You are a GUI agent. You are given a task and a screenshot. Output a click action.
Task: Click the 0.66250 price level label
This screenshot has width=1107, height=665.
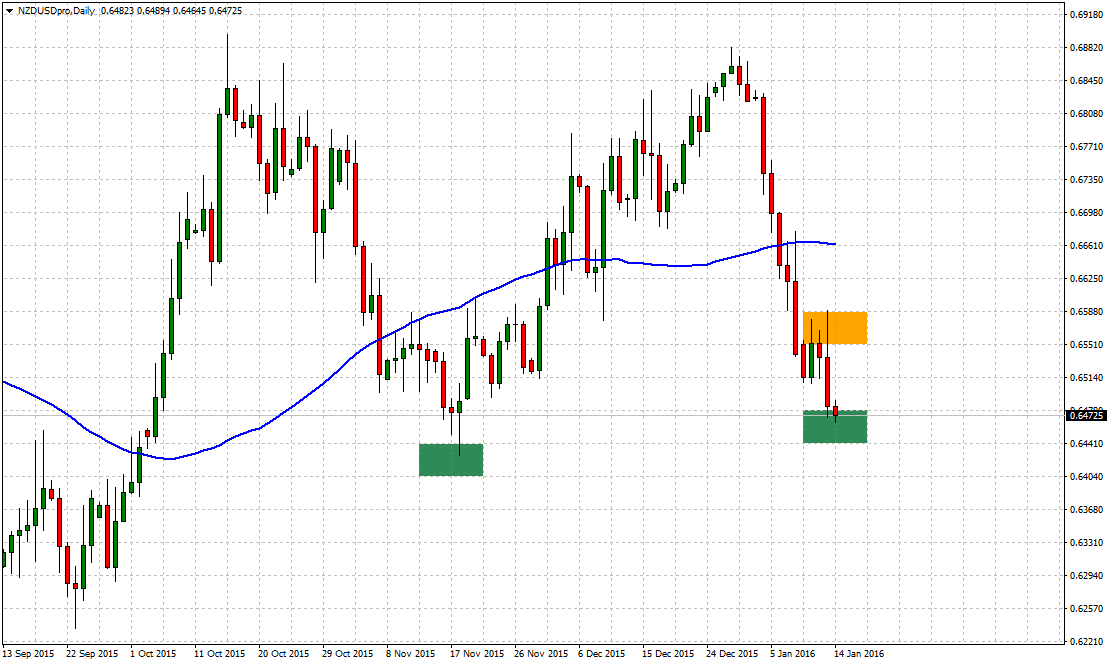tap(1086, 279)
